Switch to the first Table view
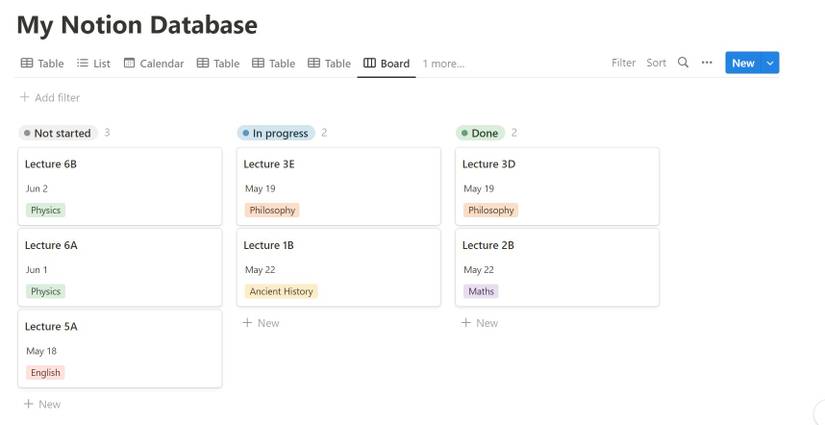This screenshot has width=825, height=425. point(42,63)
